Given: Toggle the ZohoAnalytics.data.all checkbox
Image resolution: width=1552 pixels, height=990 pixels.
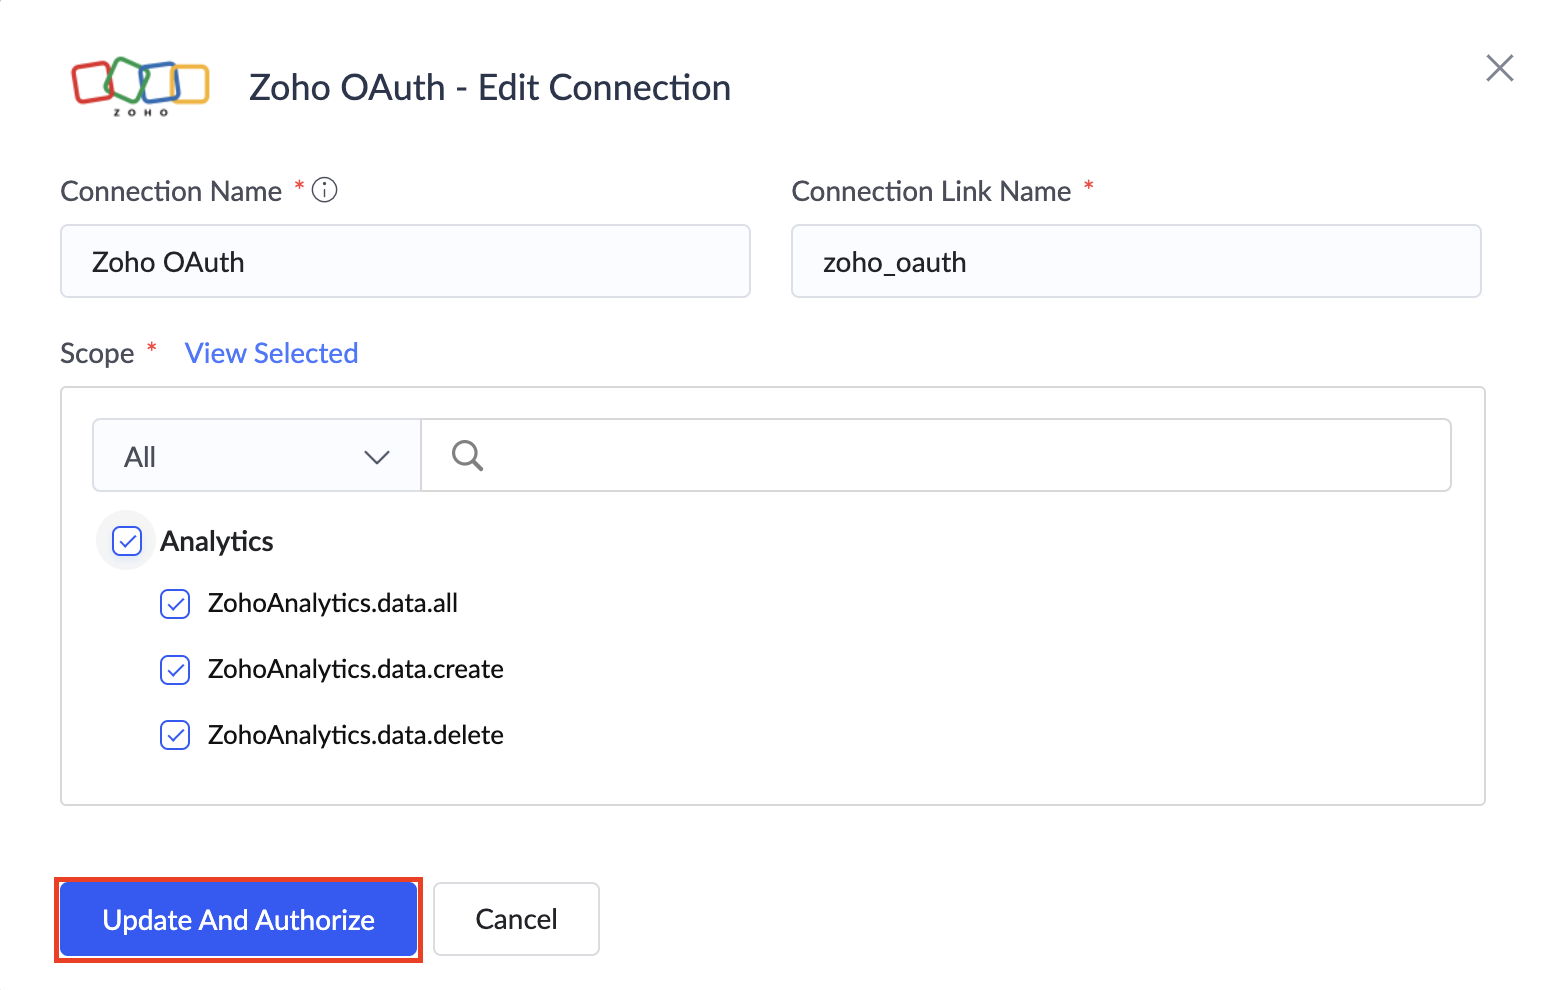Looking at the screenshot, I should pos(175,604).
